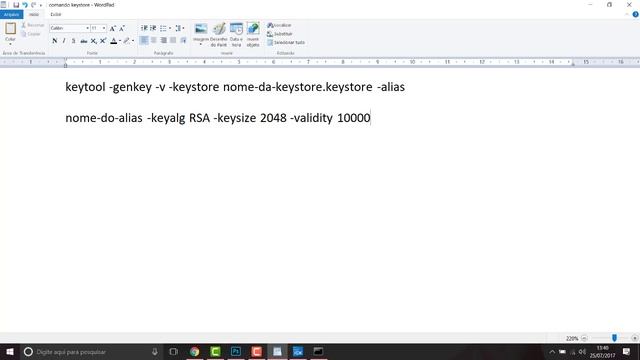Start a bulleted list
Screen dimensions: 640x360
pyautogui.click(x=163, y=28)
